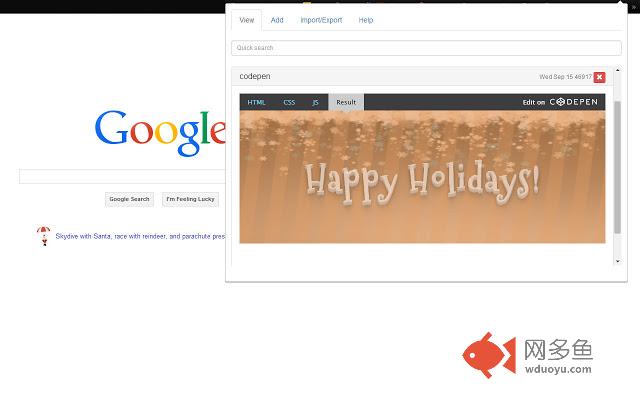Show the CSS tab in the CodePen embed

[x=289, y=102]
